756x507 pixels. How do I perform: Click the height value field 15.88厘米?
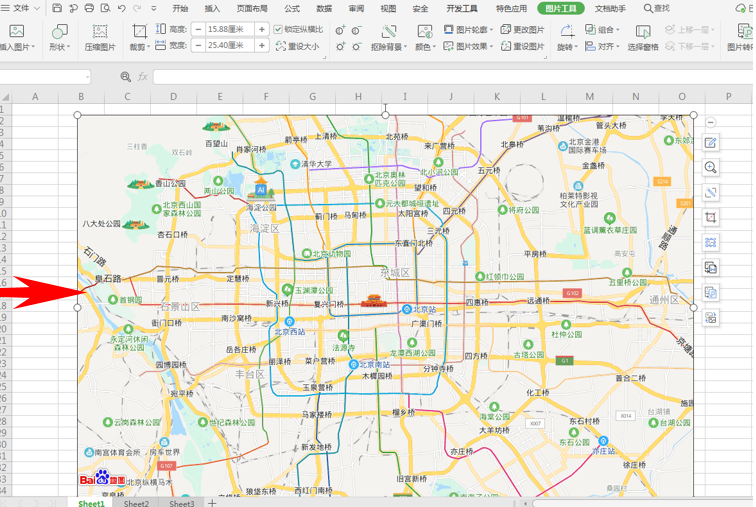[x=230, y=29]
